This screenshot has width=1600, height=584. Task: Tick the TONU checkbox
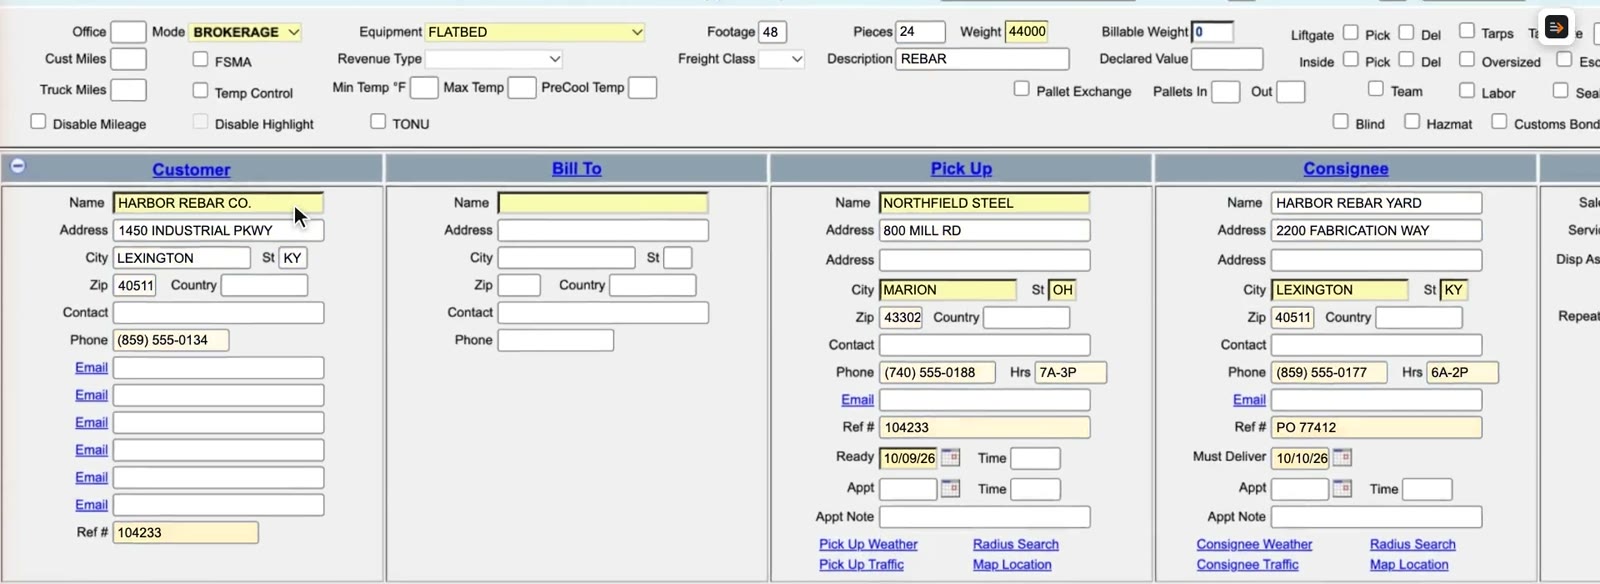point(378,122)
